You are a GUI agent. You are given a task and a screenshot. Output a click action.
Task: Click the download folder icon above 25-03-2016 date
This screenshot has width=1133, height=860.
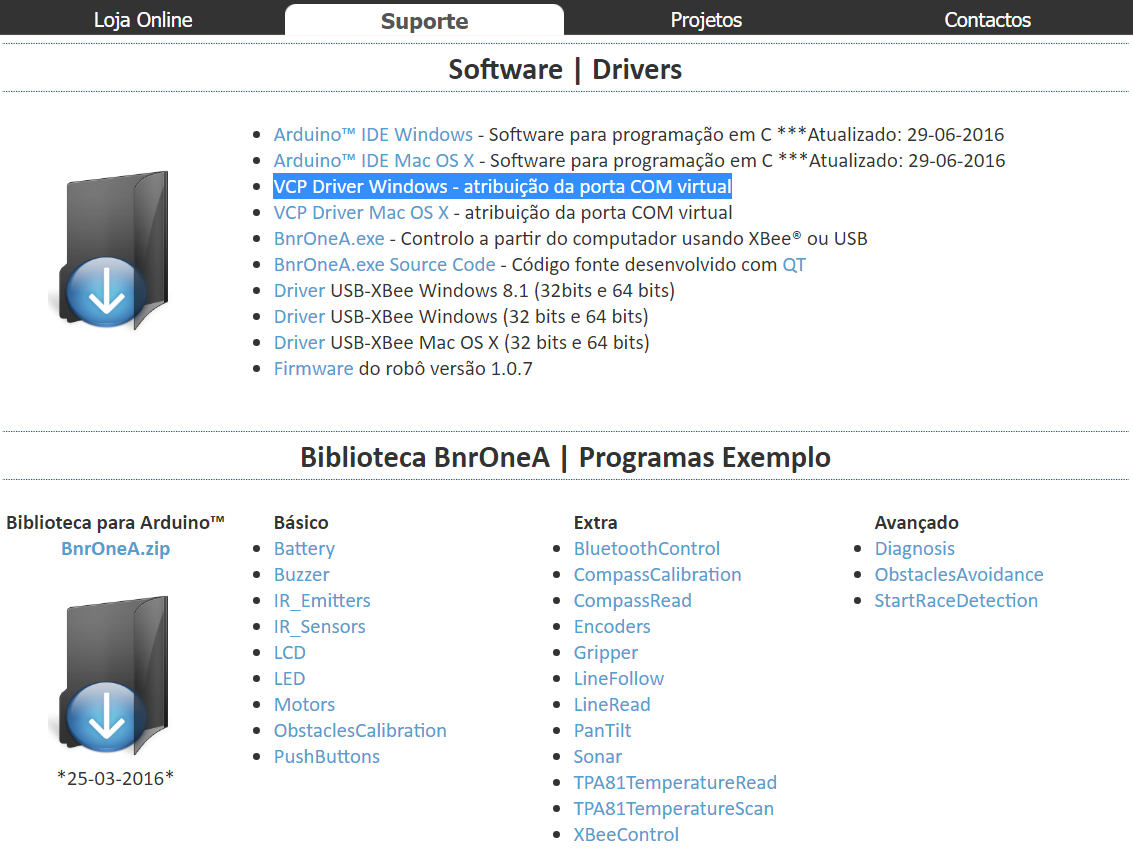108,675
